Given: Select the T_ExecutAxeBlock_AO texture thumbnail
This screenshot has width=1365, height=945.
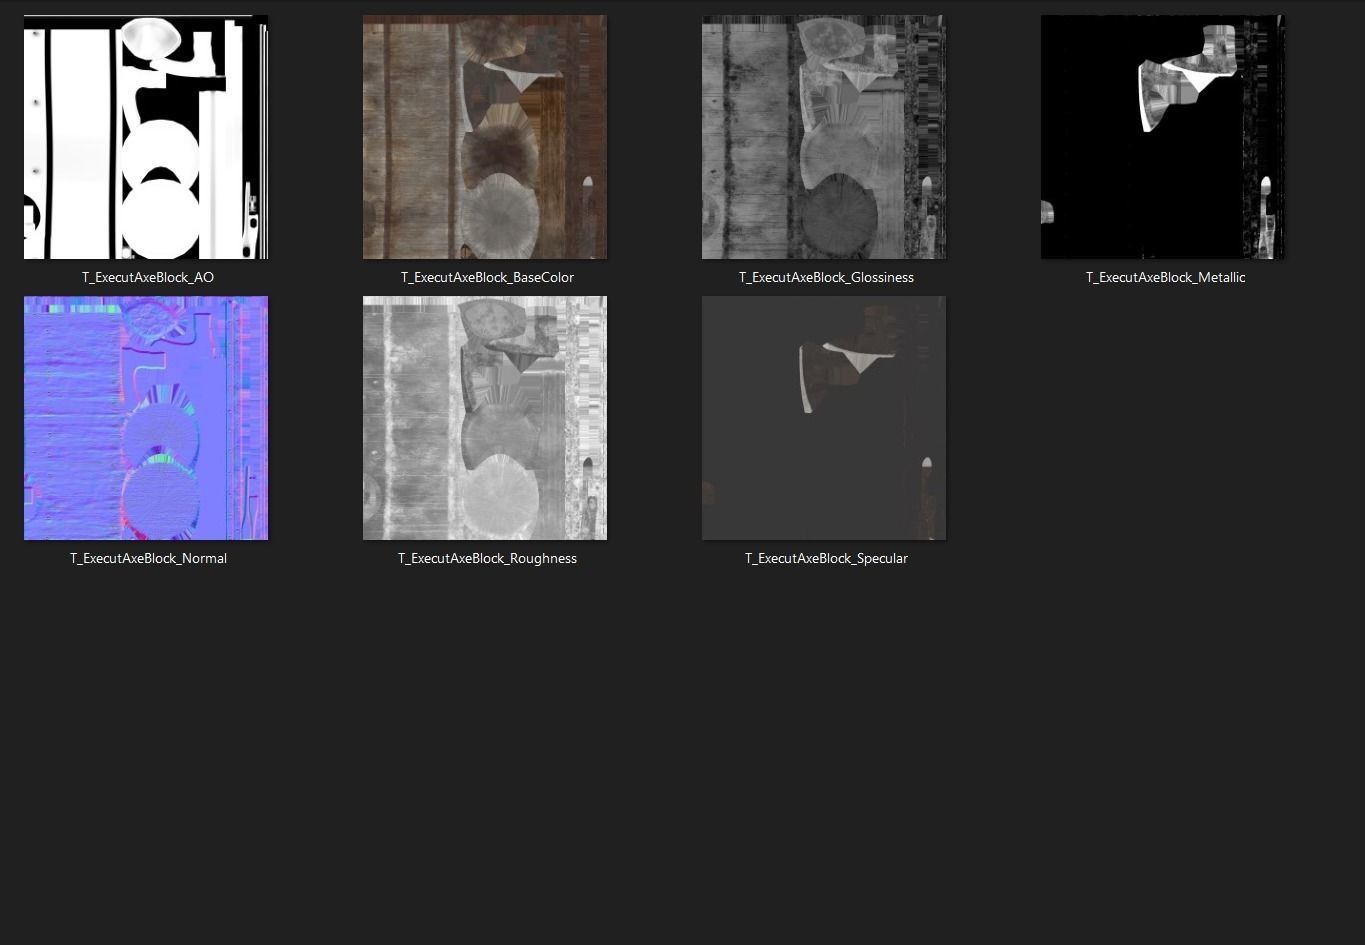Looking at the screenshot, I should pos(146,137).
